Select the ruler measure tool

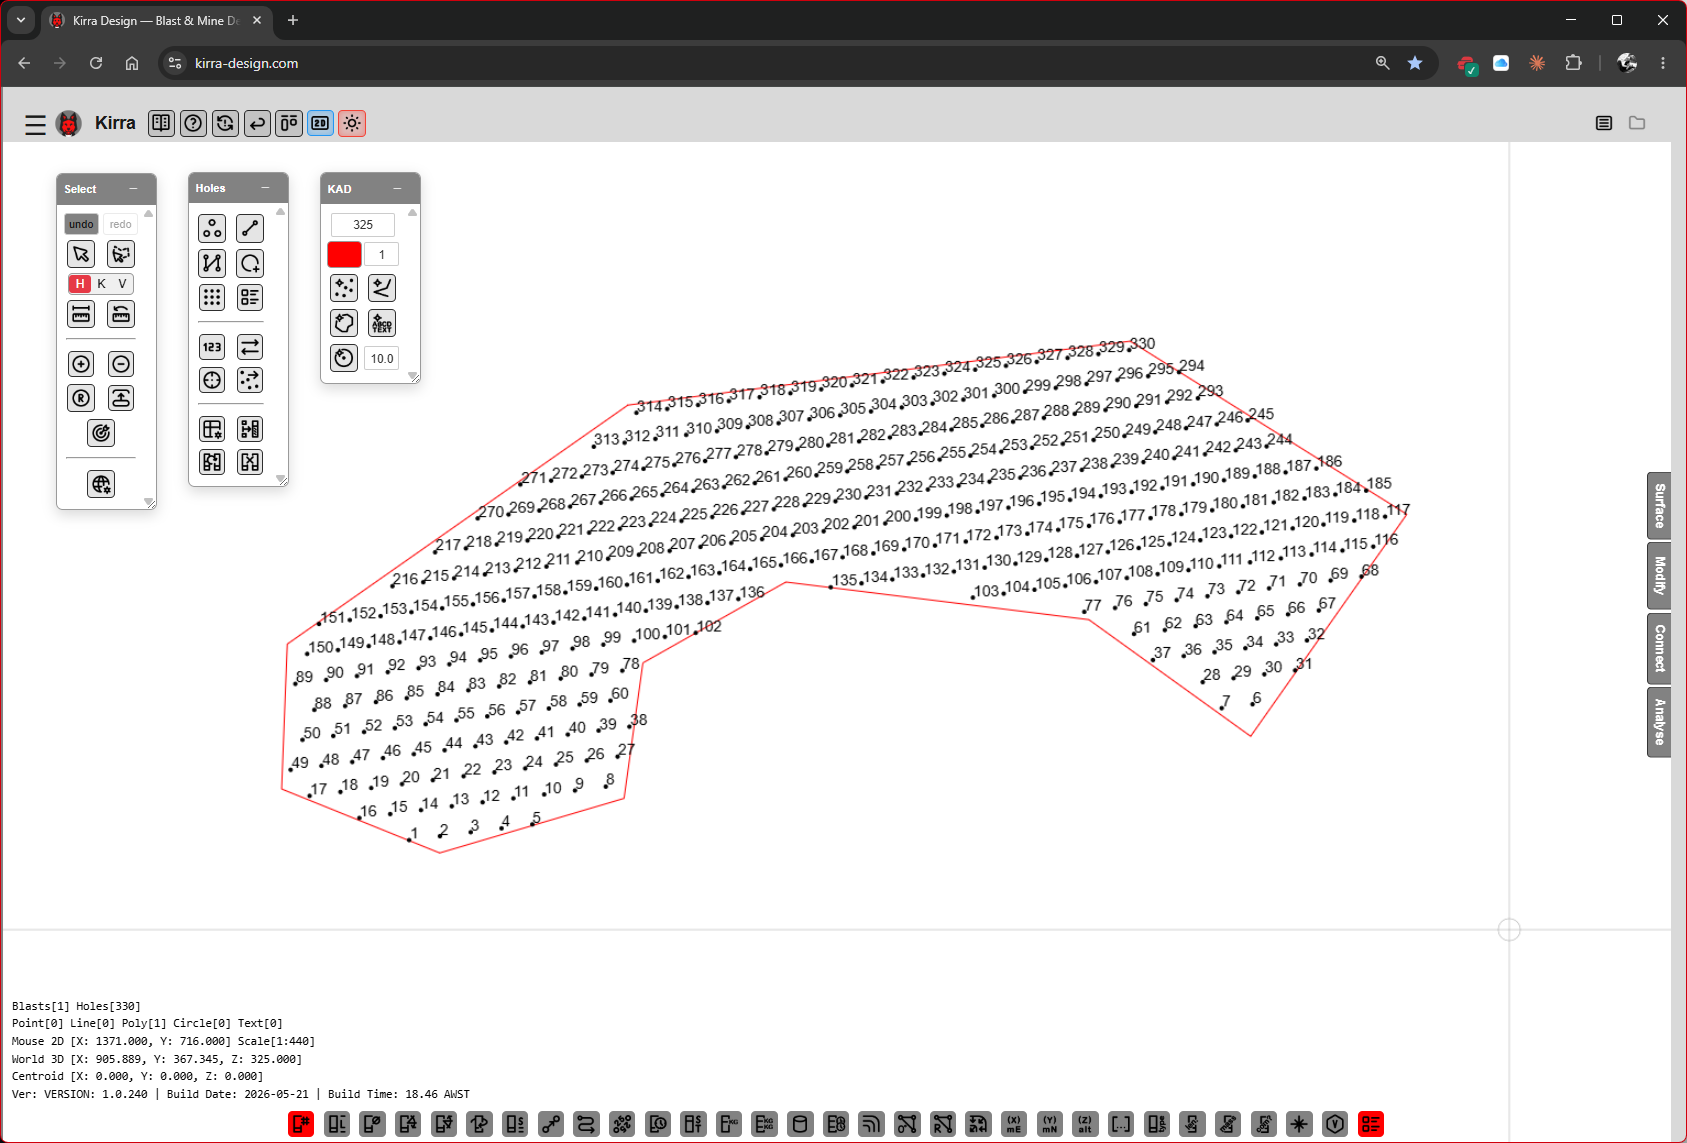81,314
